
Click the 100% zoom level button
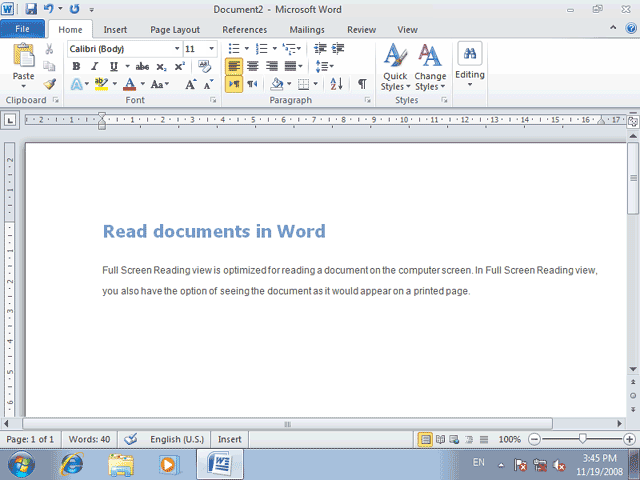point(509,440)
